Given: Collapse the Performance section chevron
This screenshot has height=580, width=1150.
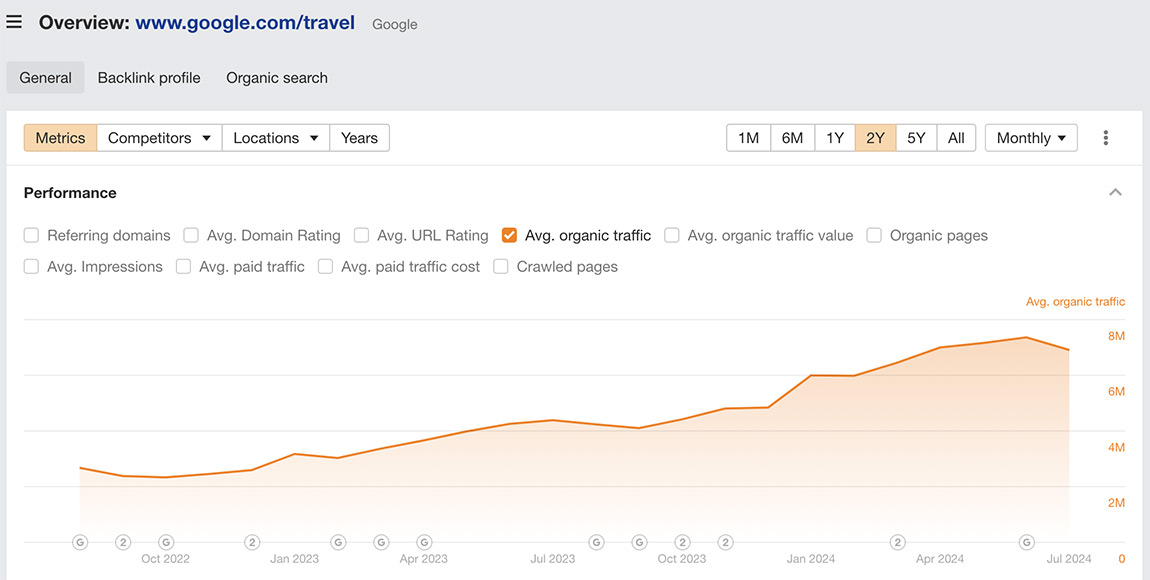Looking at the screenshot, I should pos(1116,192).
